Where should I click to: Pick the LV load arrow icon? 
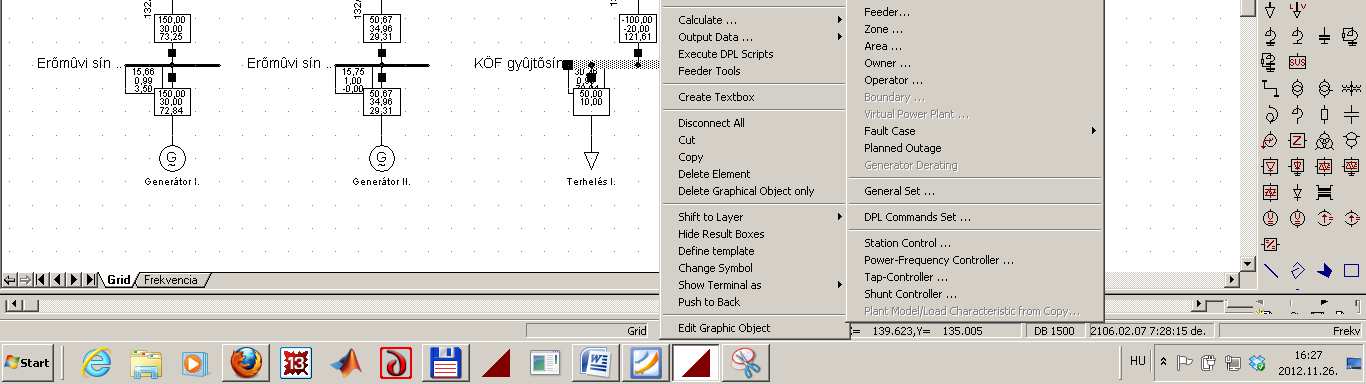(x=1297, y=9)
